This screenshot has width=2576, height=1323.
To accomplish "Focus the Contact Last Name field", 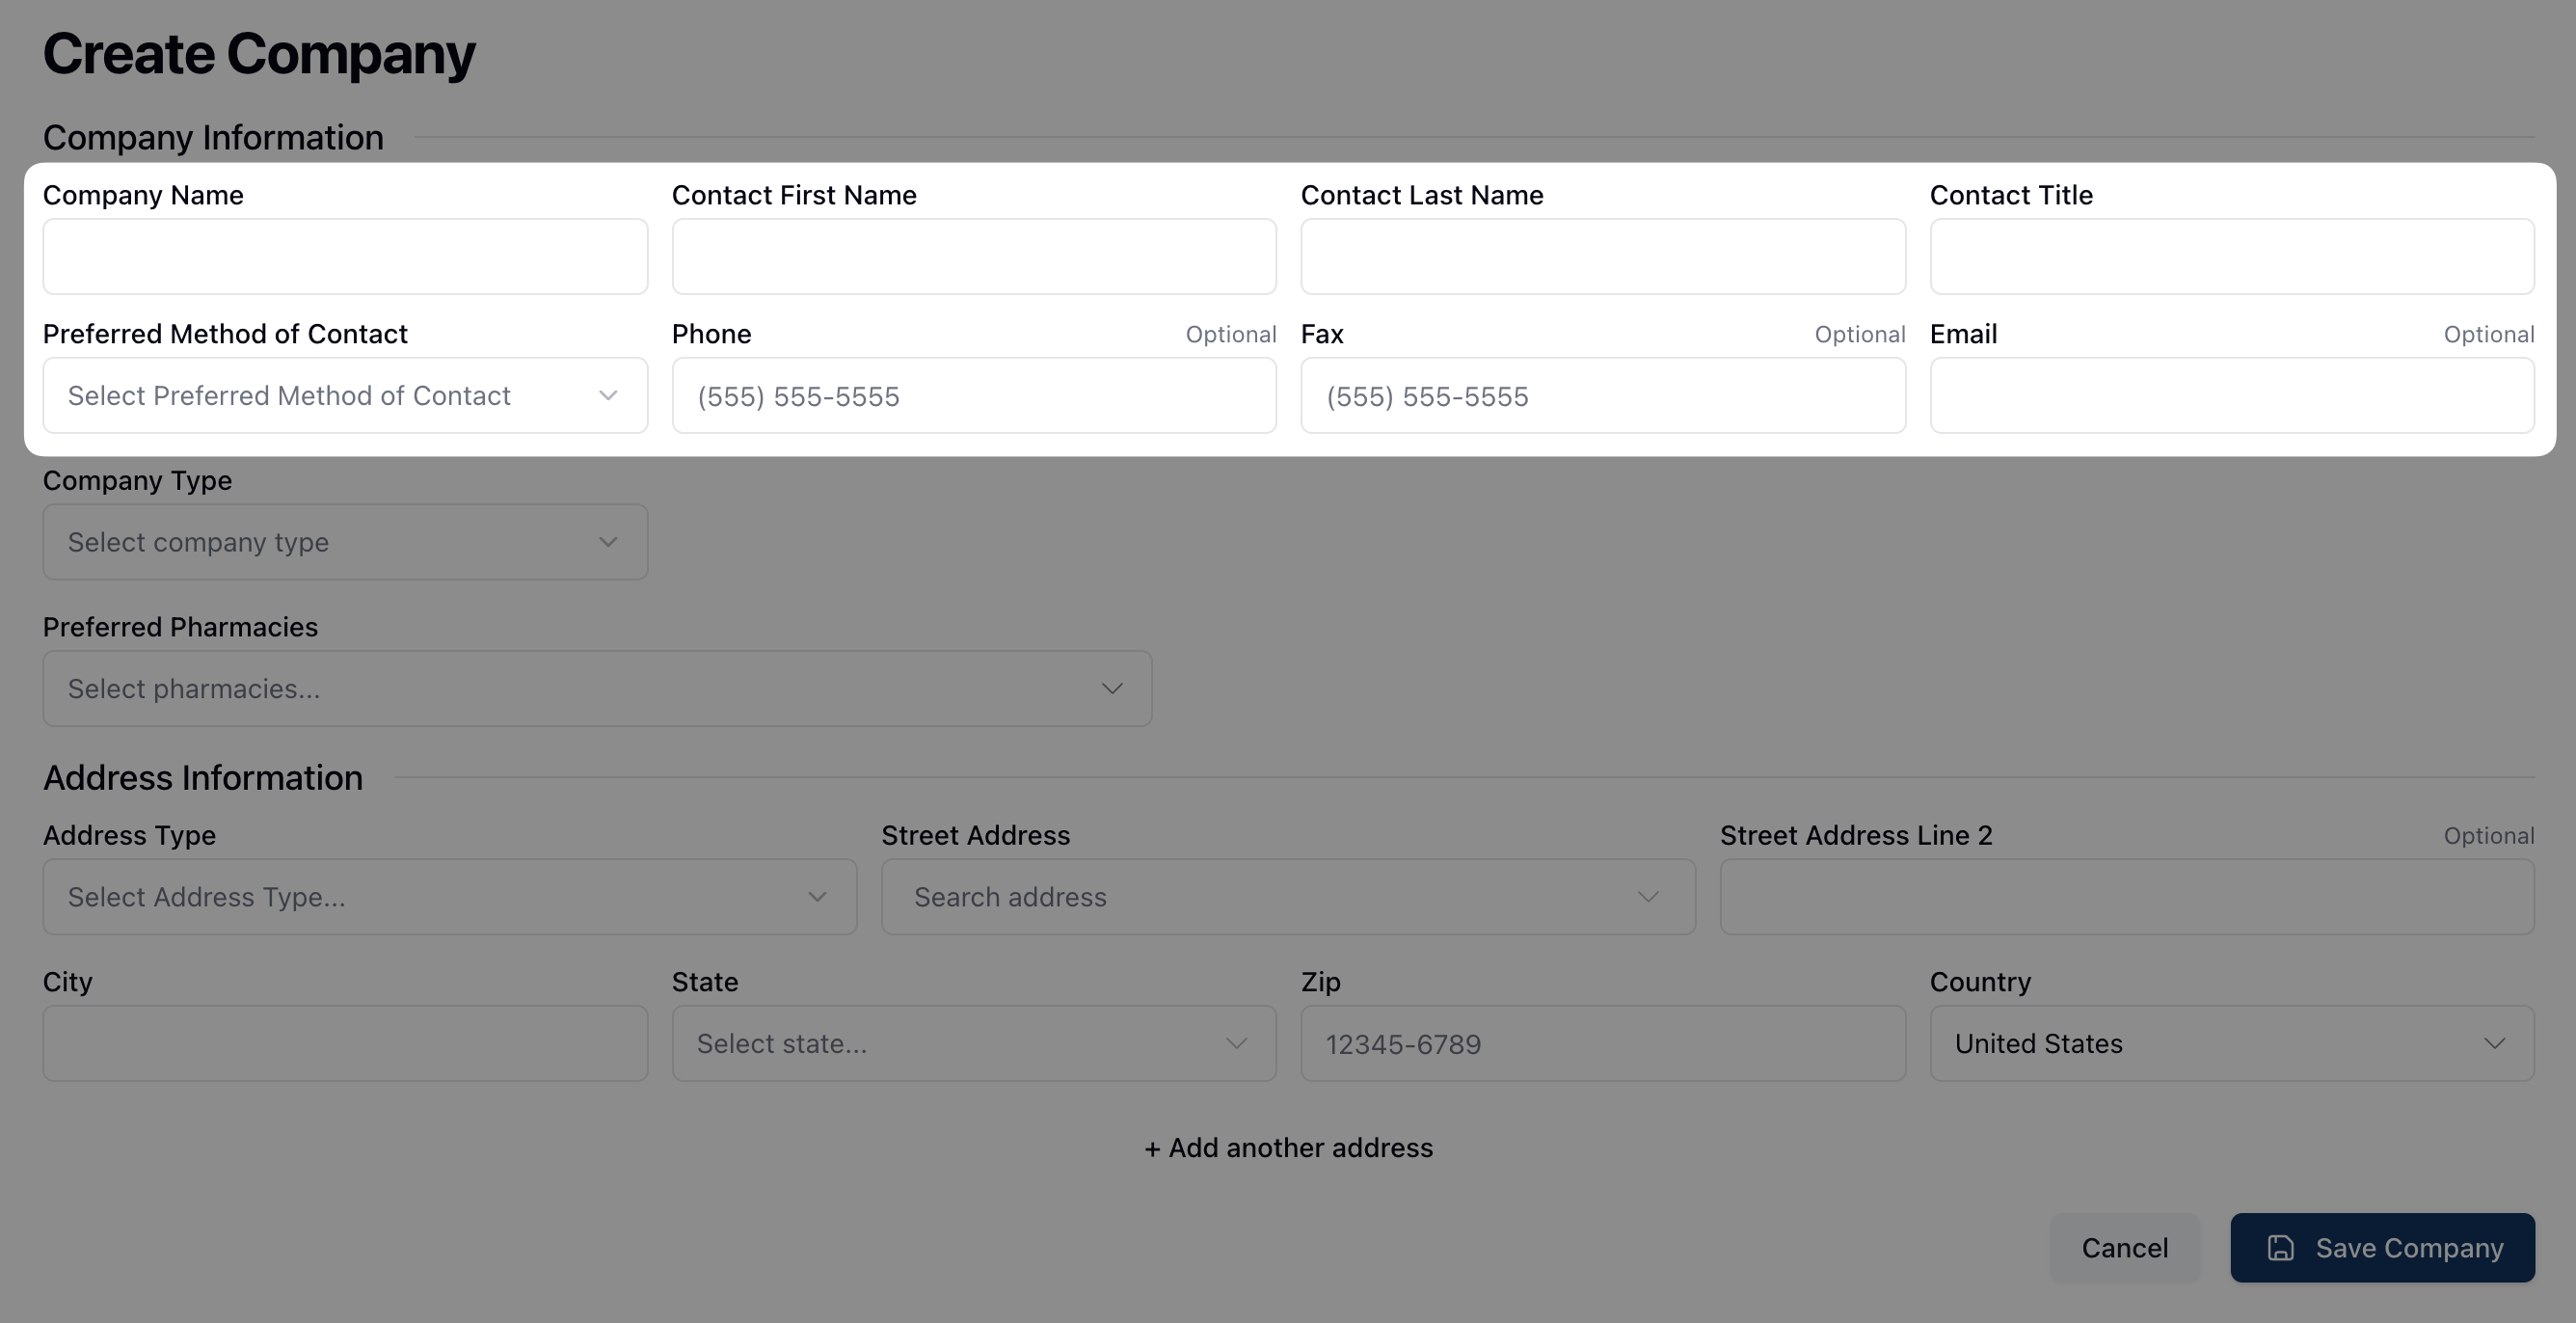I will 1602,257.
